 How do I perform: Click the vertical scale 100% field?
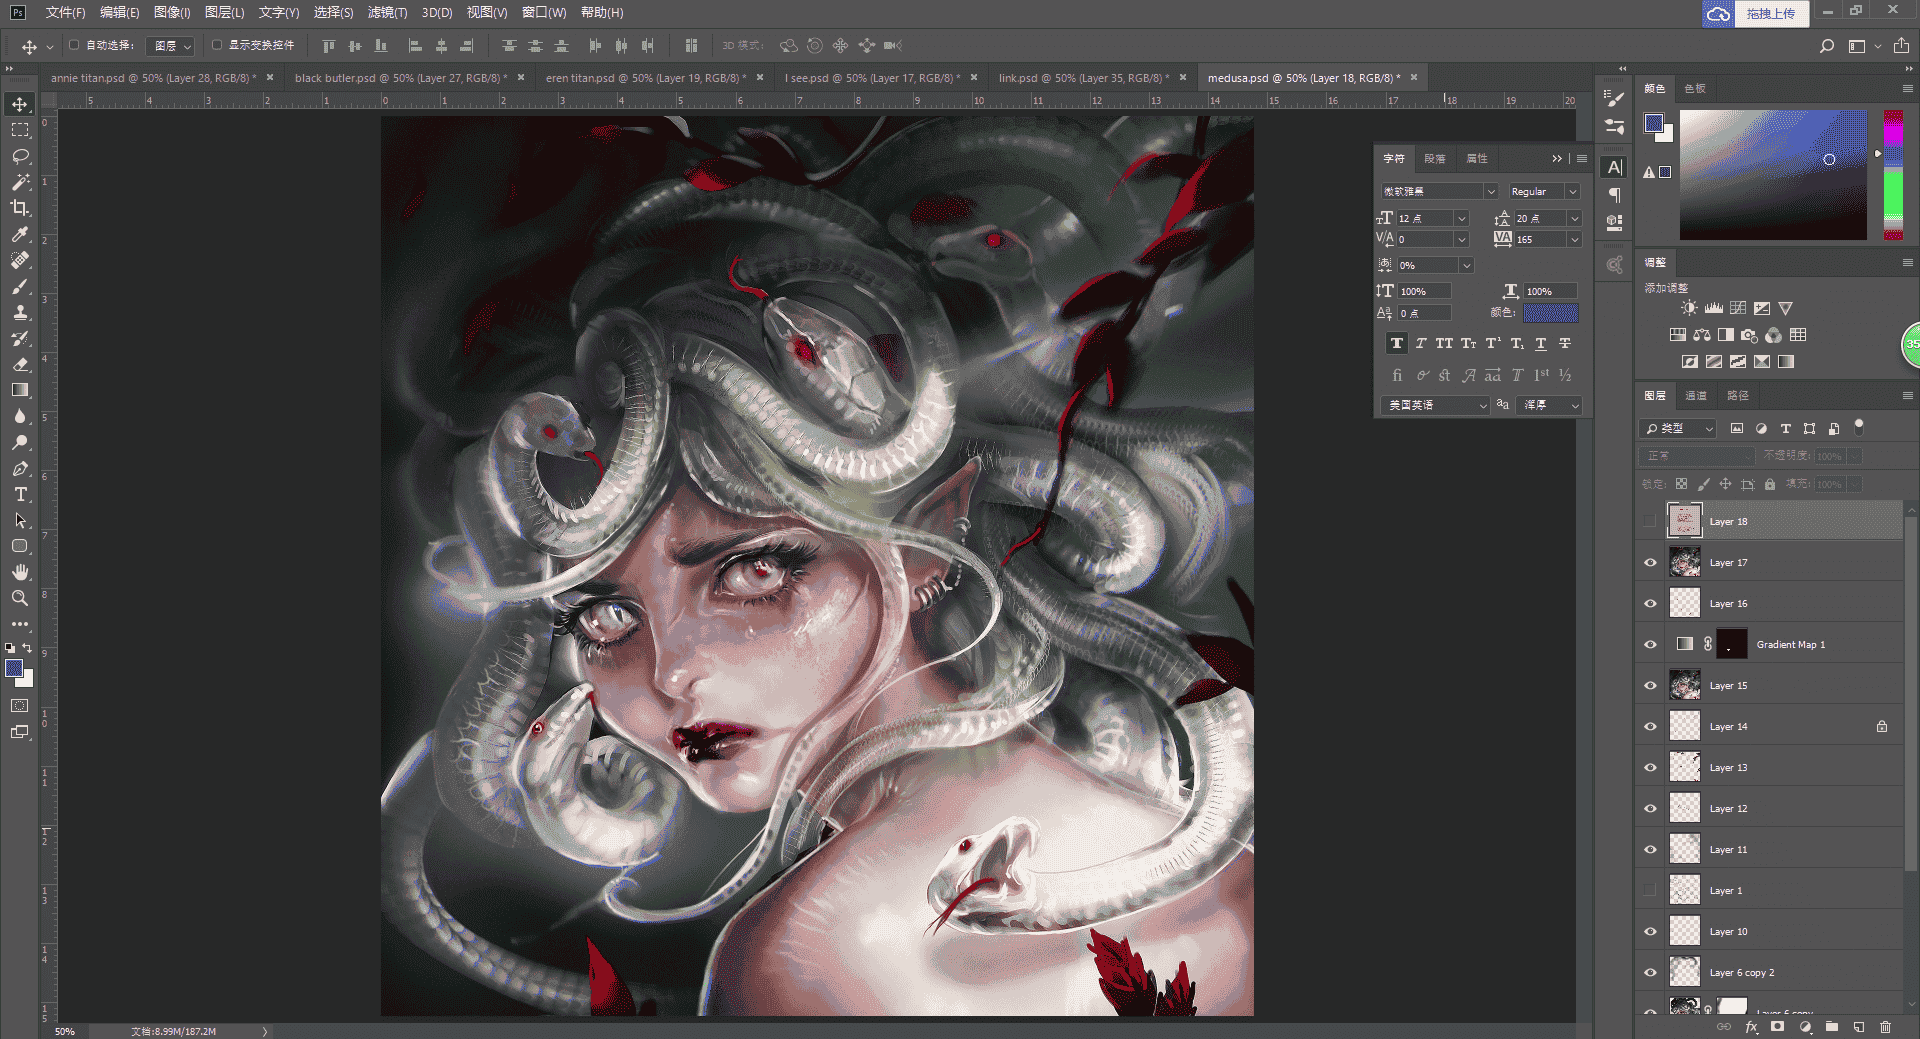tap(1424, 291)
